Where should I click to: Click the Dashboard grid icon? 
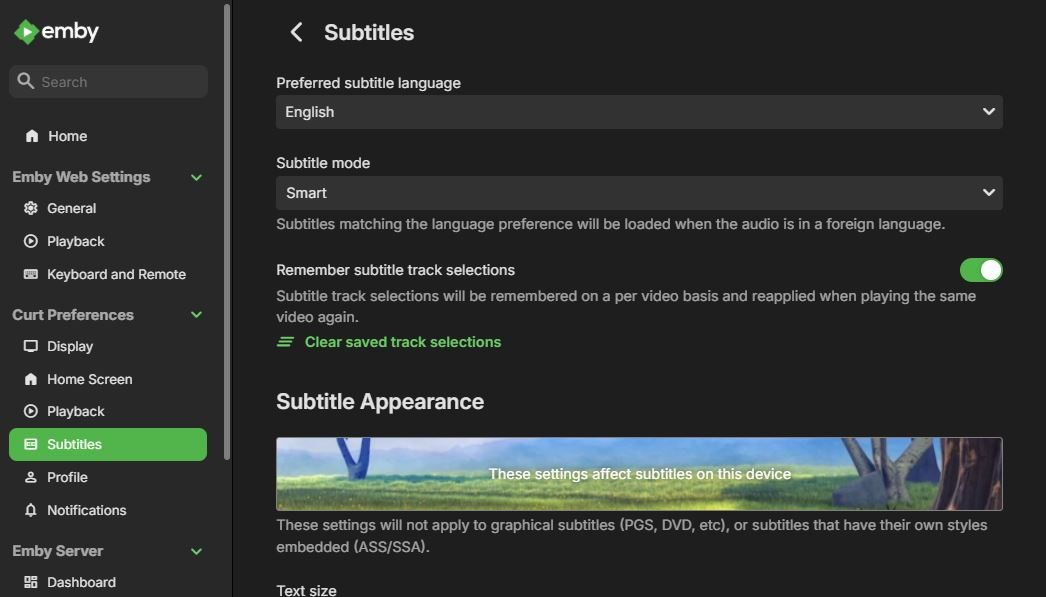pyautogui.click(x=31, y=582)
